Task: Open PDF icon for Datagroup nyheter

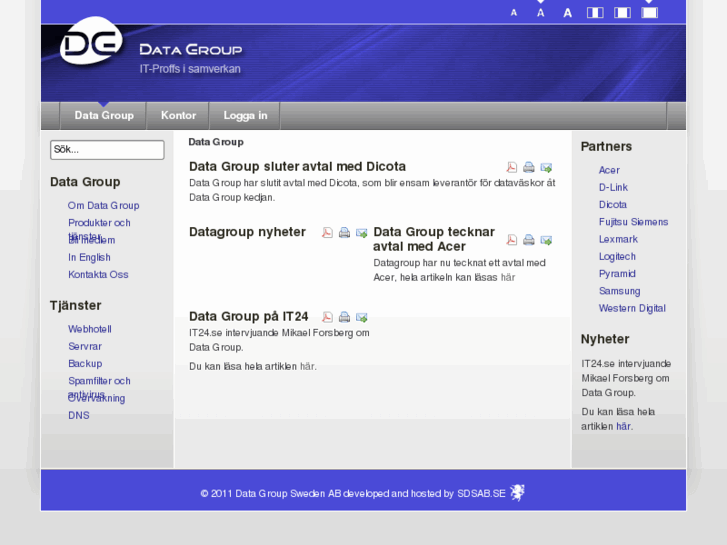Action: [x=327, y=232]
